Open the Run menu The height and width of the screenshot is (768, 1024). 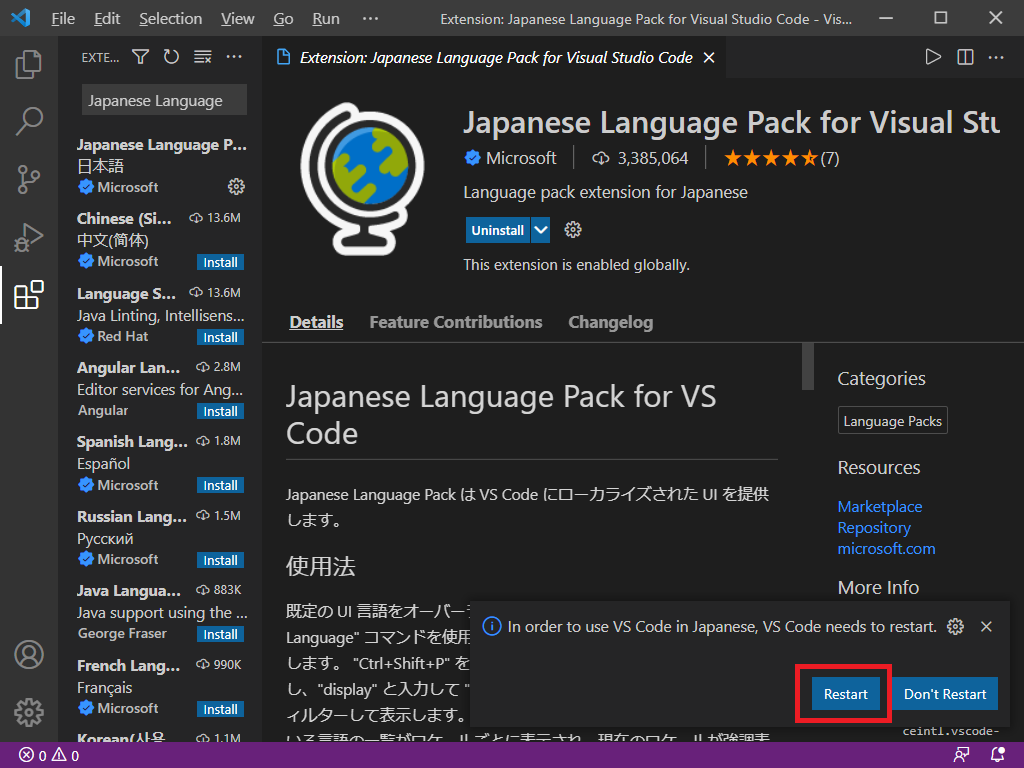coord(326,18)
